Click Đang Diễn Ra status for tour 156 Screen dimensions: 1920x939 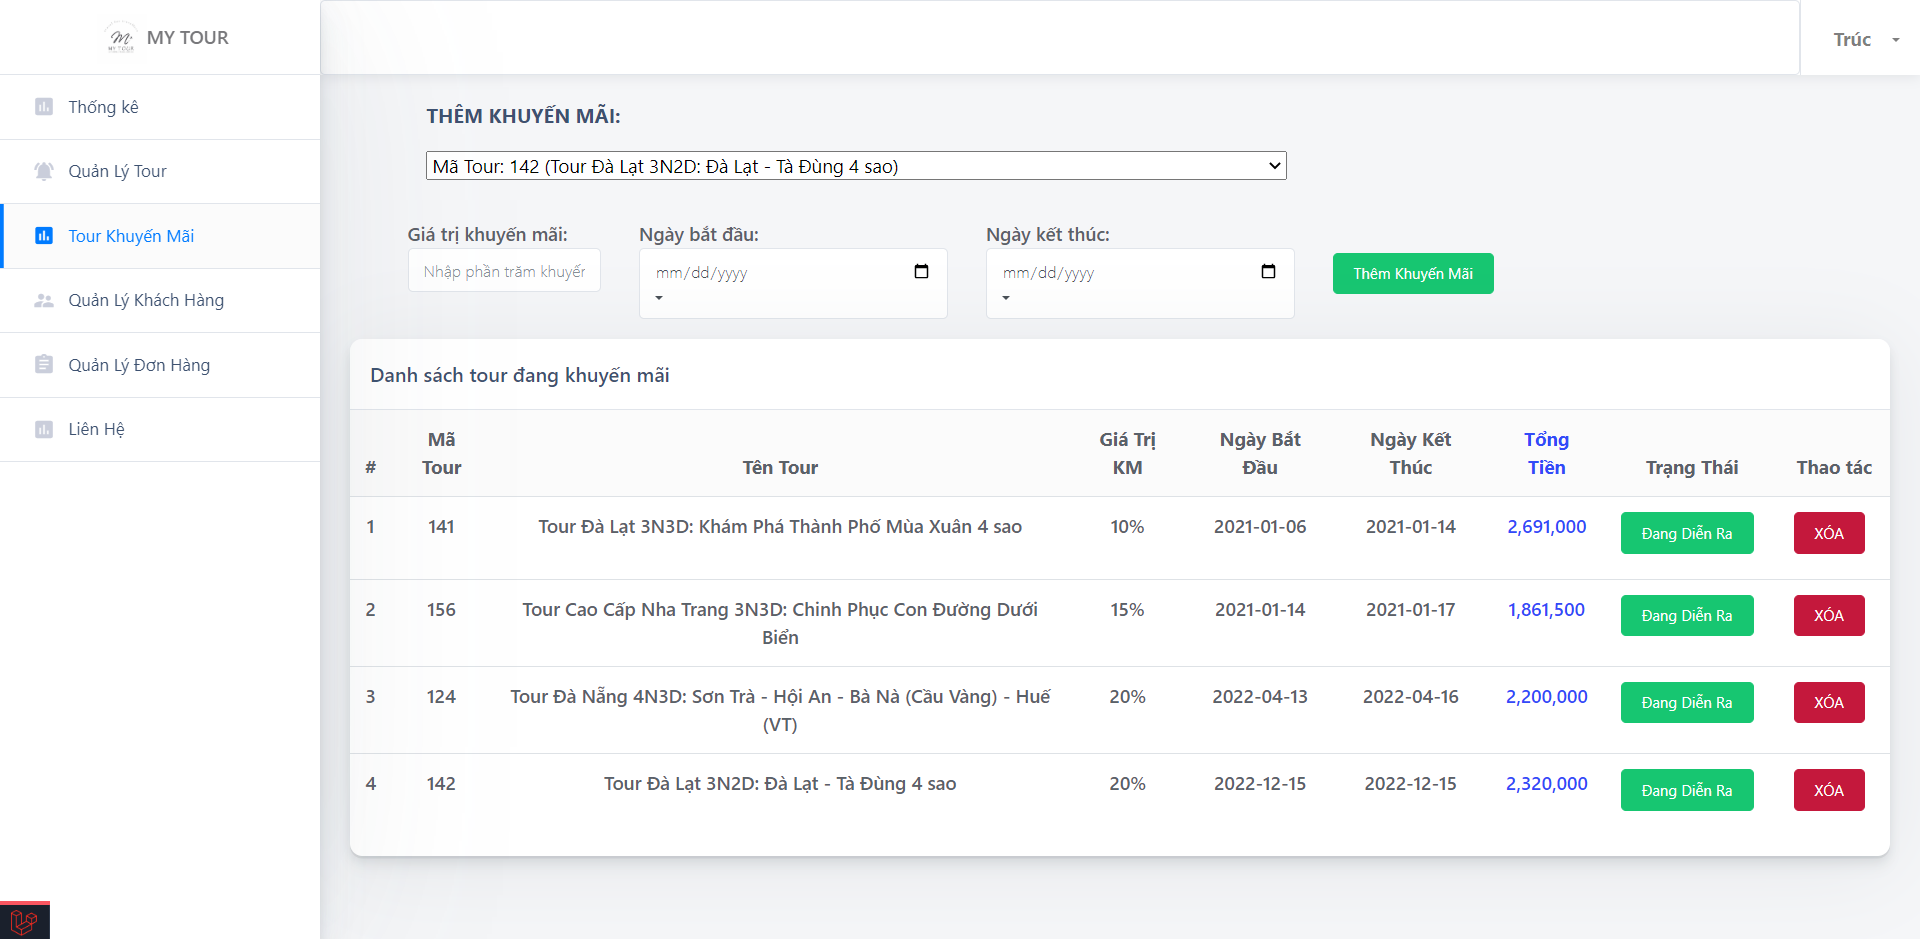(1687, 615)
